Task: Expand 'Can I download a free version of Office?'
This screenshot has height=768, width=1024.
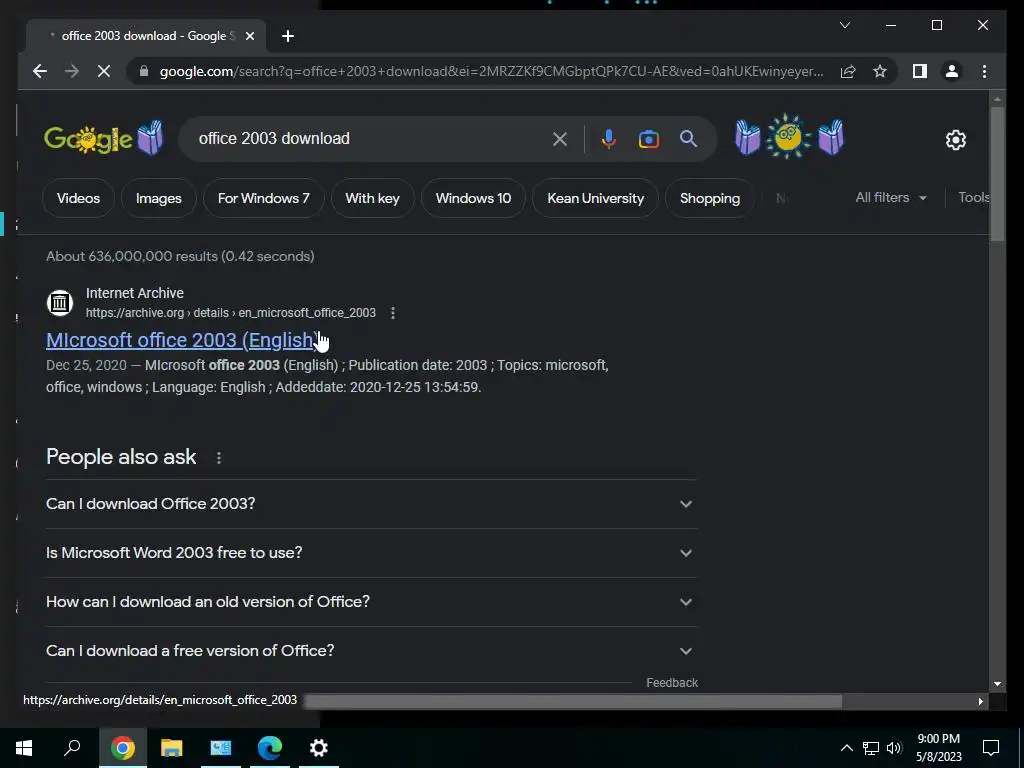Action: point(371,650)
